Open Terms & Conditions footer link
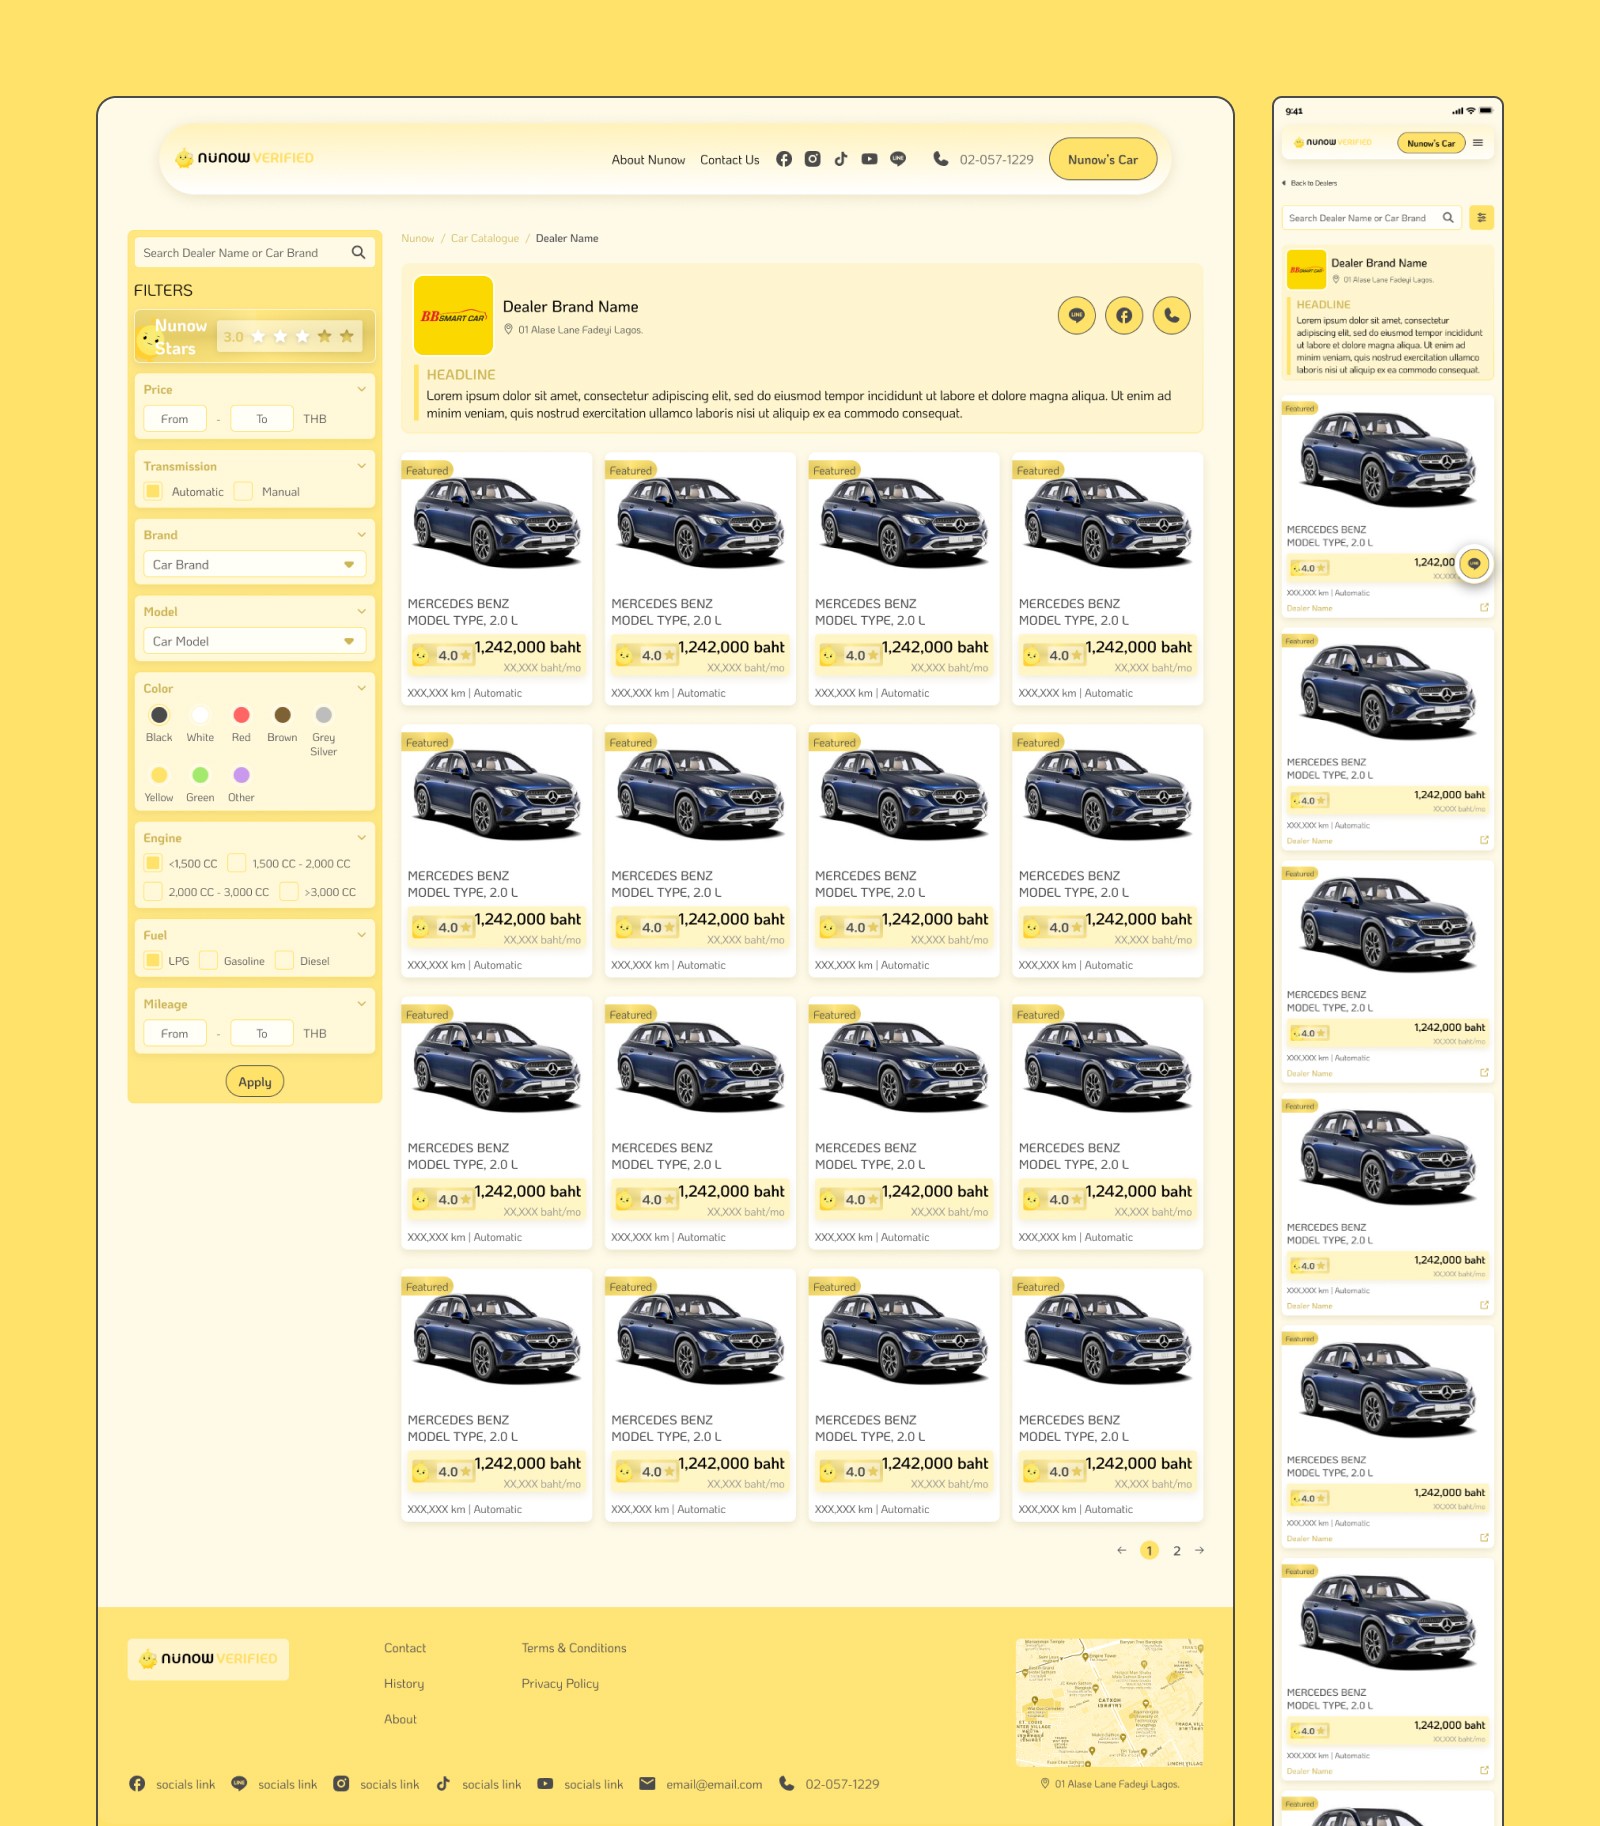This screenshot has width=1600, height=1826. tap(574, 1648)
